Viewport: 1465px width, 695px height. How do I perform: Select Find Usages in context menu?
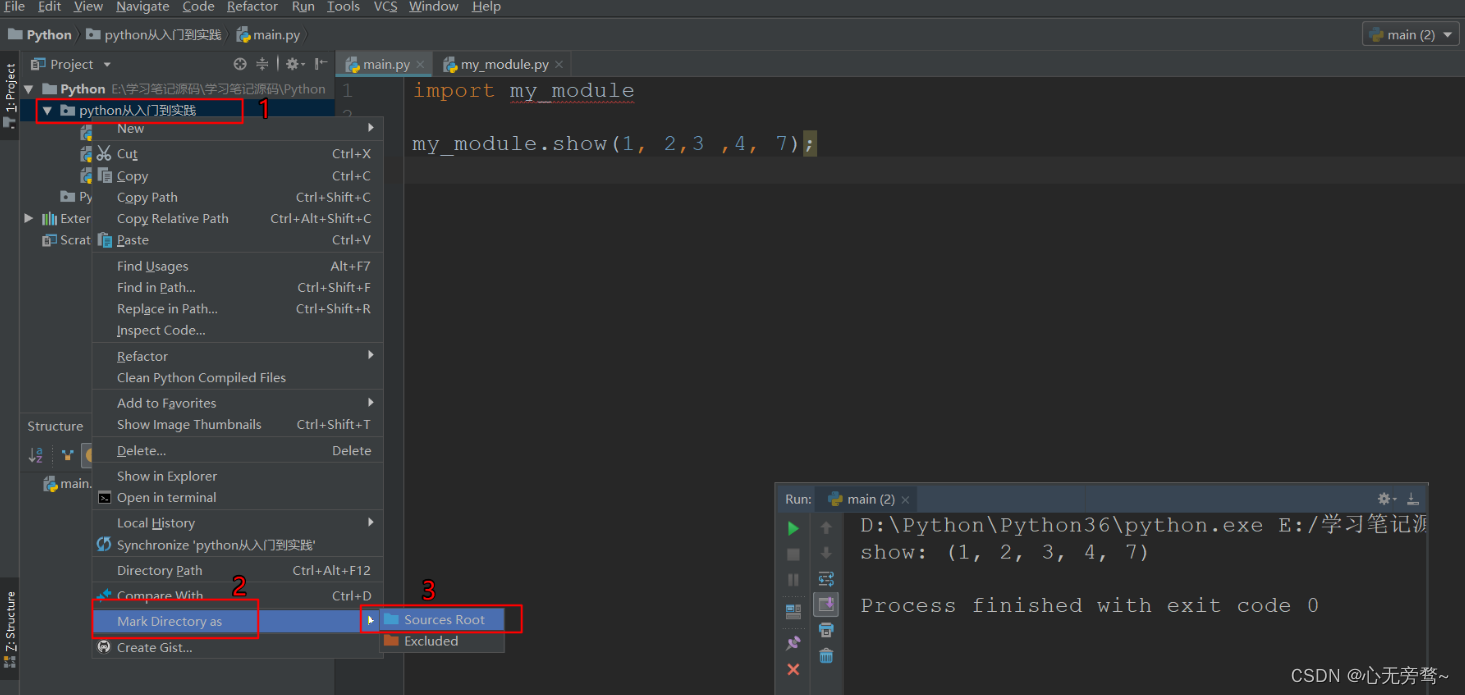[238, 266]
